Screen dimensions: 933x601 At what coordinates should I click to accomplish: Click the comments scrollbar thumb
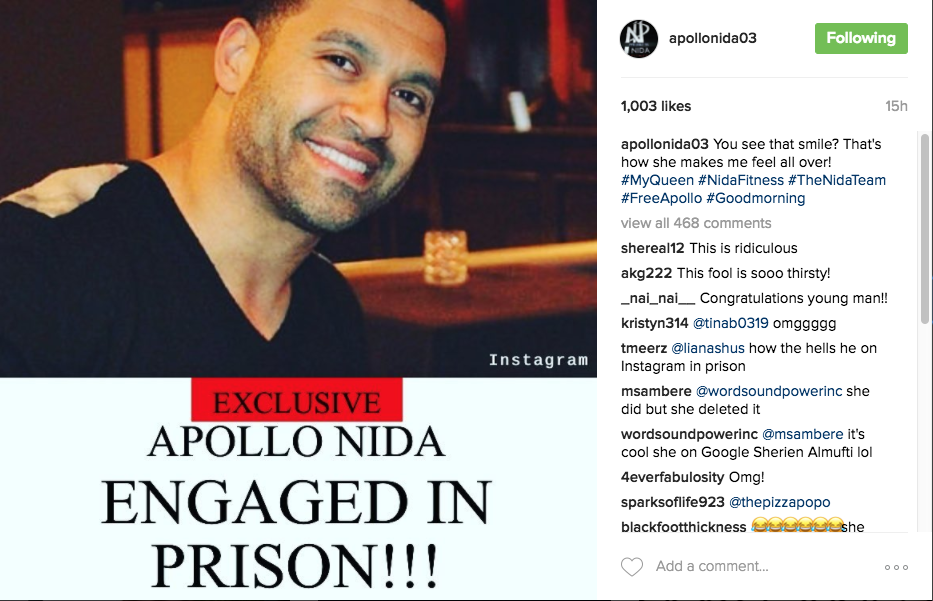pos(925,228)
